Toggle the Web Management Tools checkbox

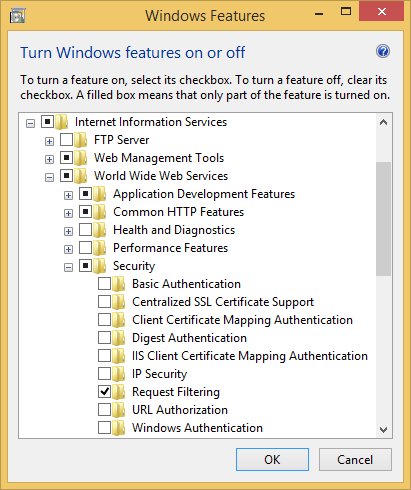tap(66, 158)
